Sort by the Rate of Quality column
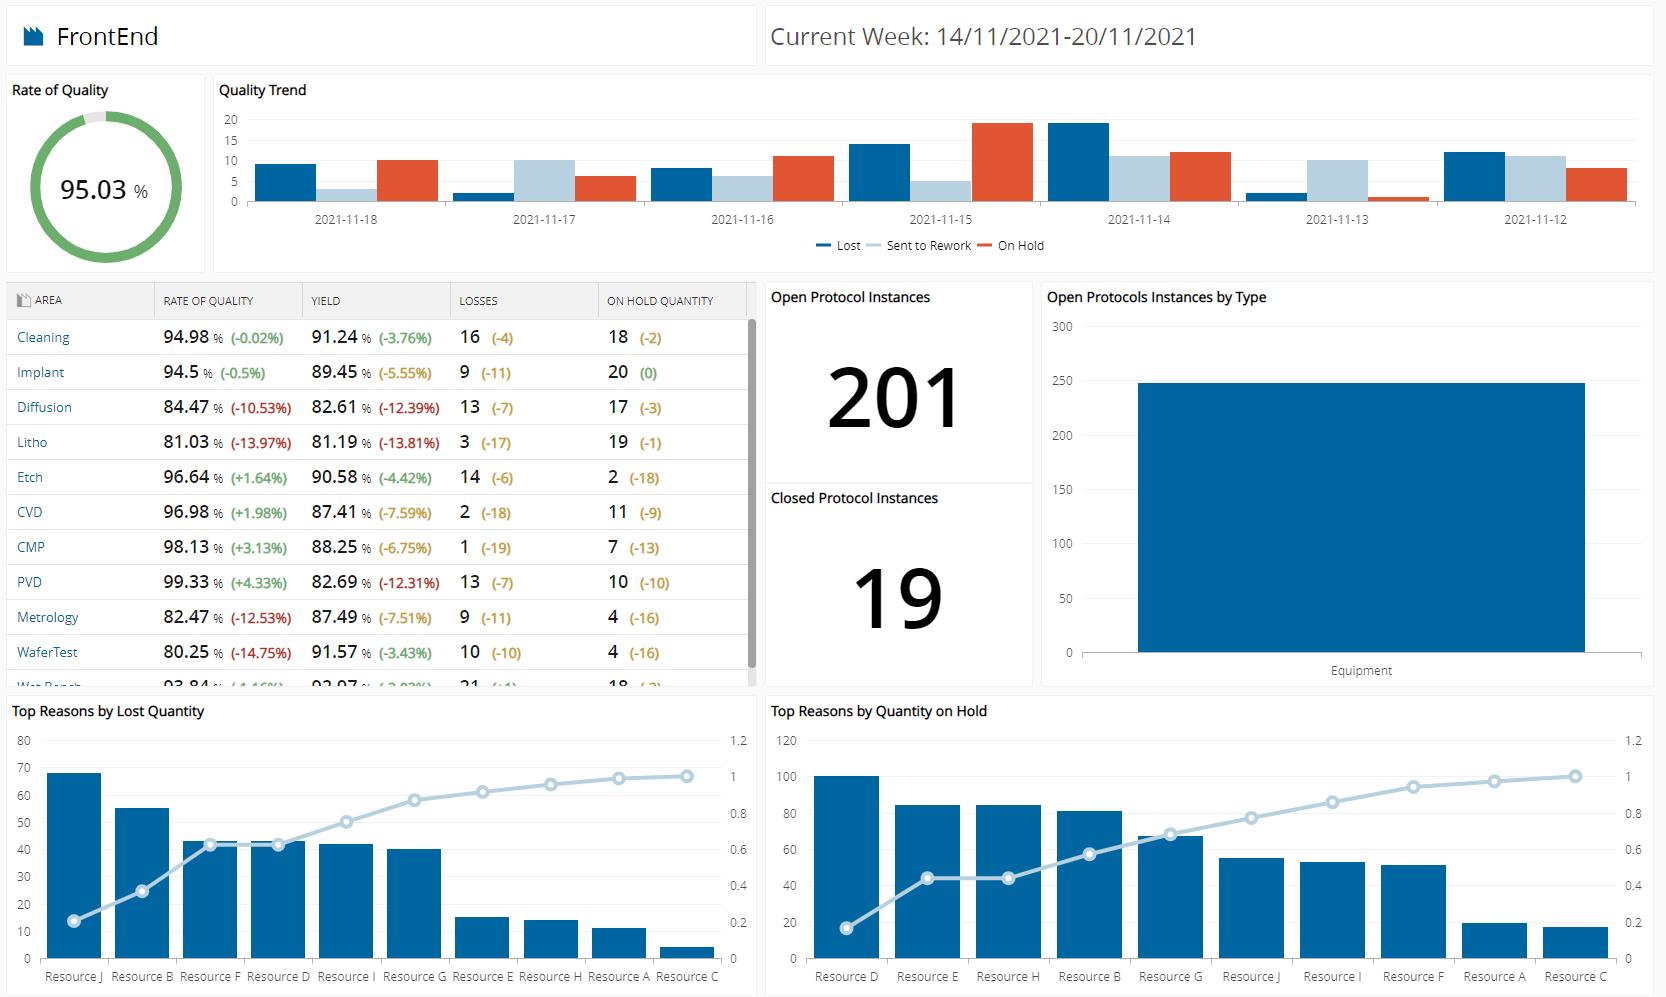Image resolution: width=1666 pixels, height=997 pixels. [208, 301]
